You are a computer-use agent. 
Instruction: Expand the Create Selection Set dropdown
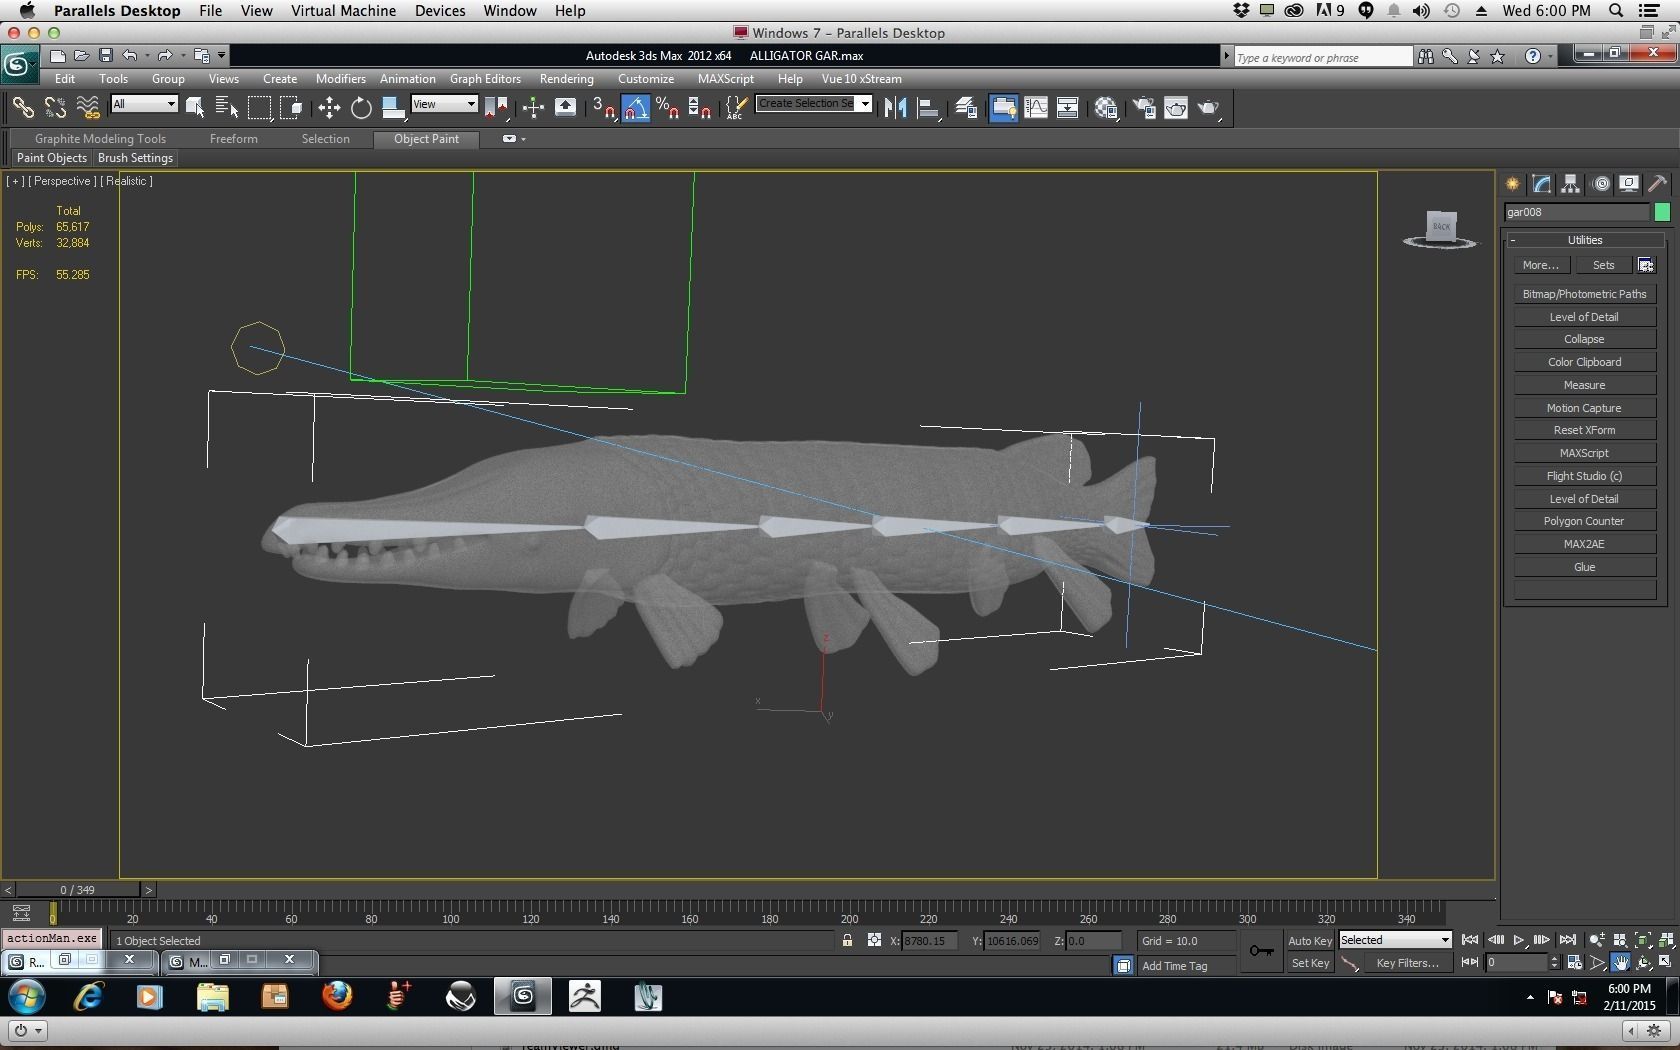point(865,103)
